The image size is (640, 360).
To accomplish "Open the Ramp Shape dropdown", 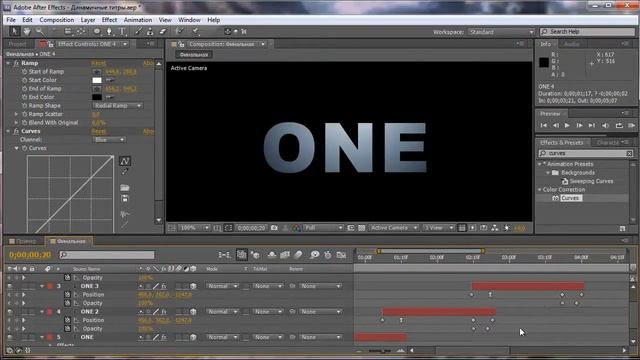I will point(118,106).
